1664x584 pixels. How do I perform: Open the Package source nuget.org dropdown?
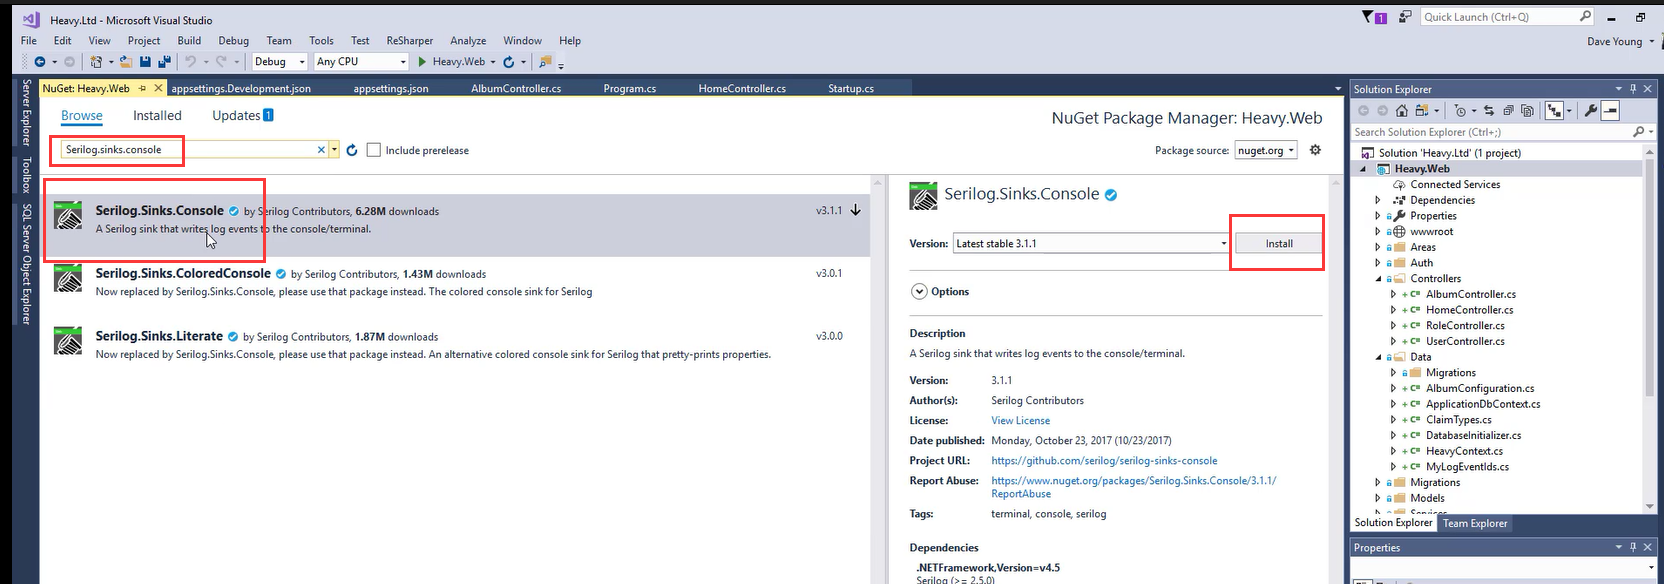1266,150
